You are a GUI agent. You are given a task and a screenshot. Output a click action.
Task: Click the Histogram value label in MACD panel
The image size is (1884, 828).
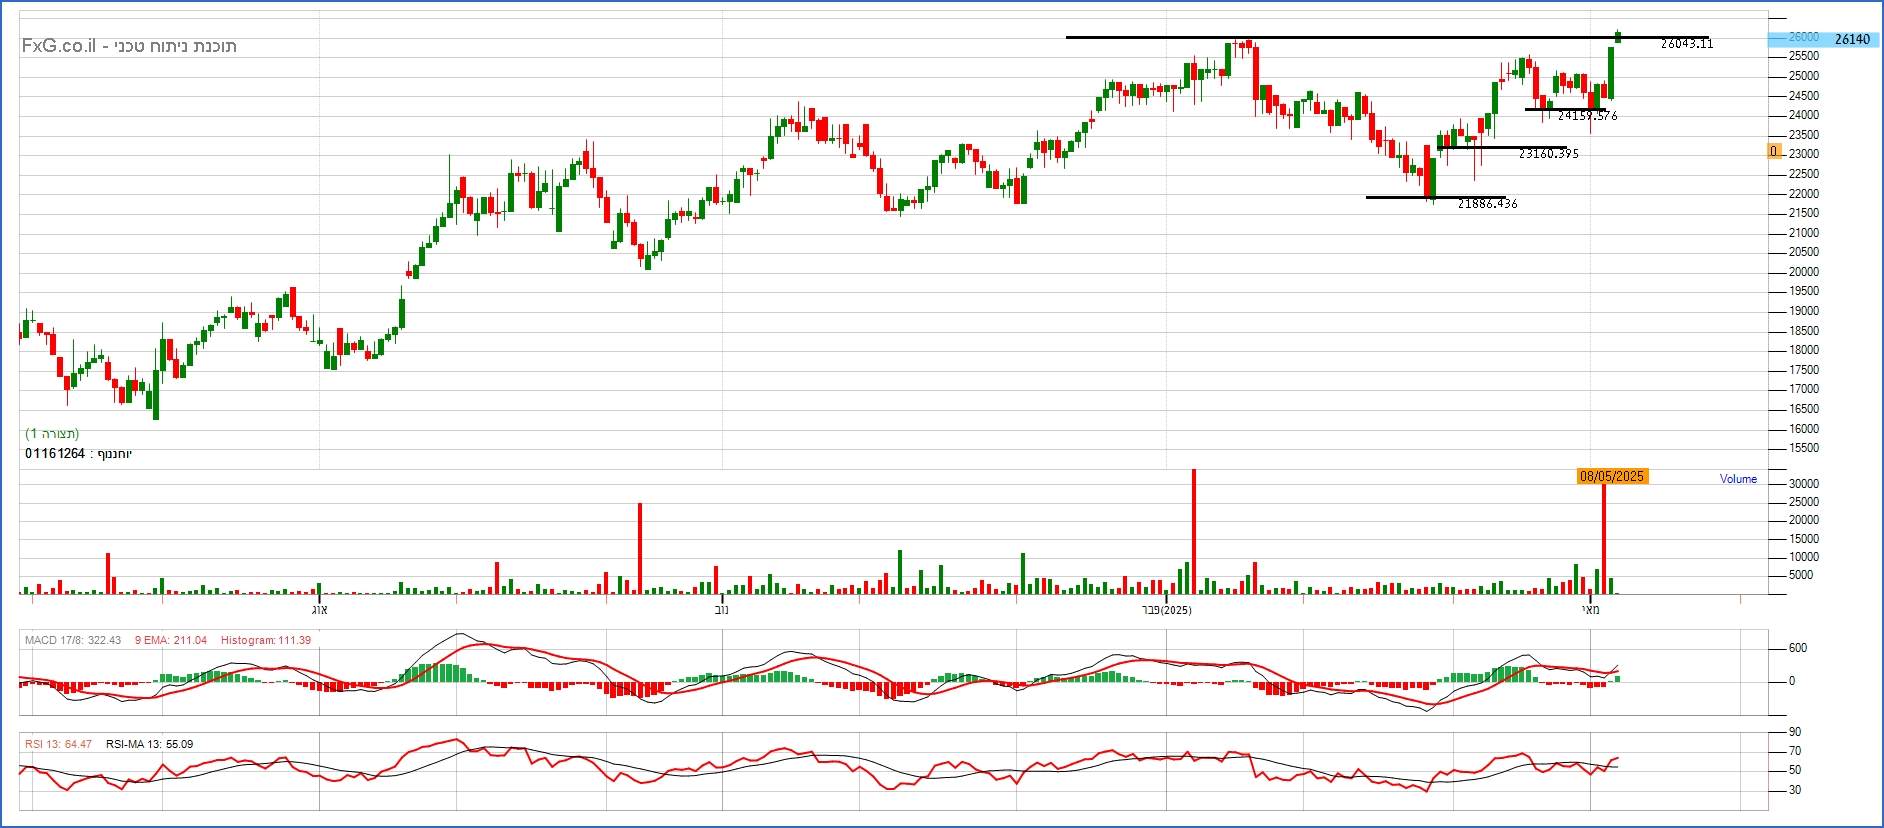coord(265,640)
